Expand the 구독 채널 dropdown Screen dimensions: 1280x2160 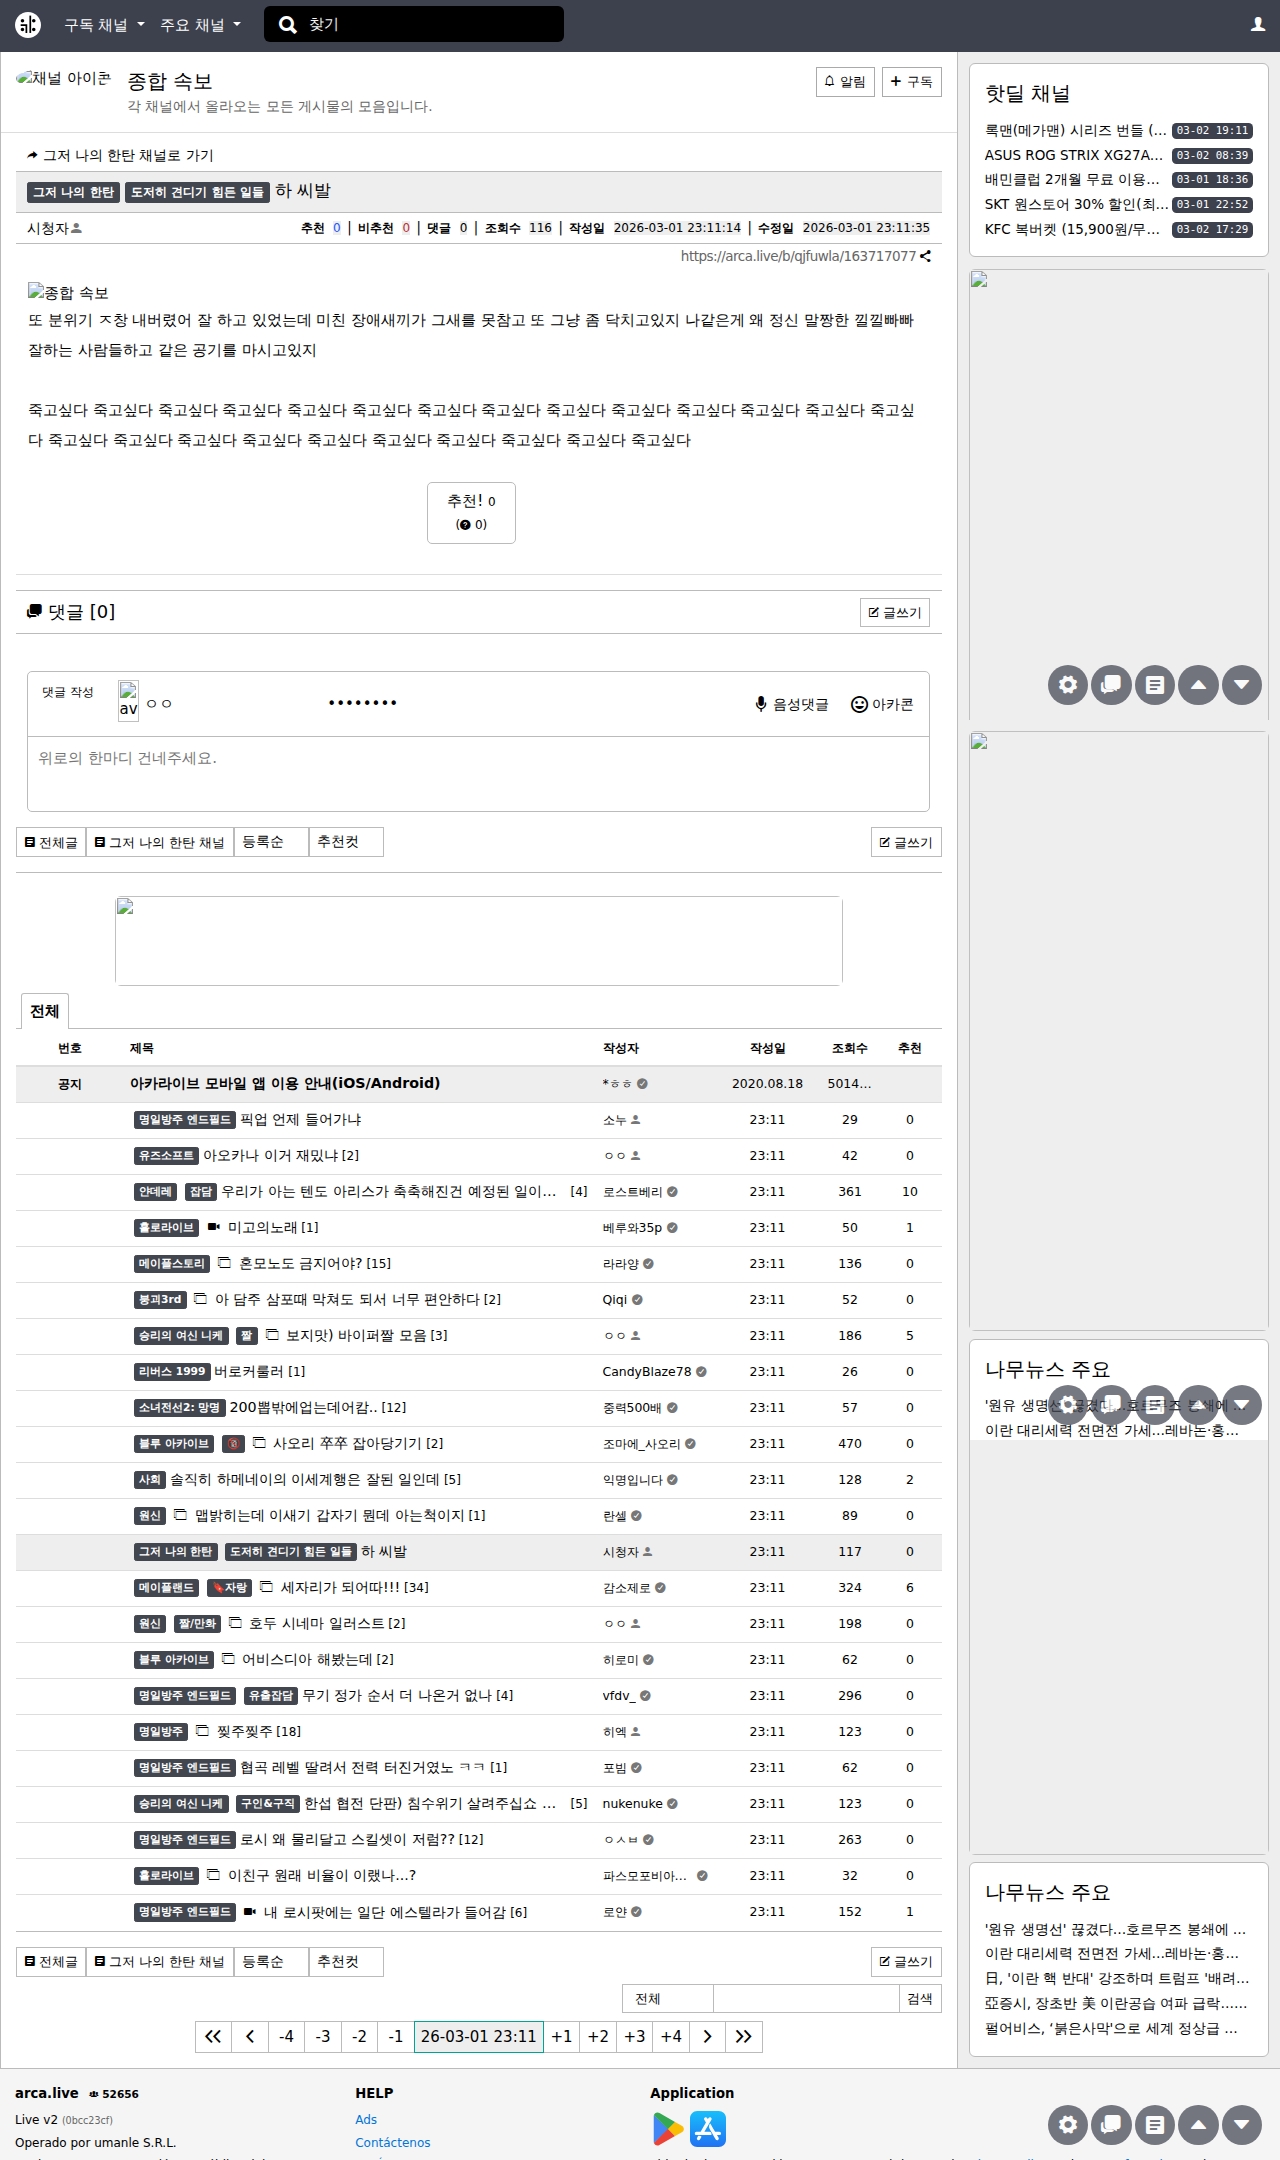pyautogui.click(x=105, y=25)
